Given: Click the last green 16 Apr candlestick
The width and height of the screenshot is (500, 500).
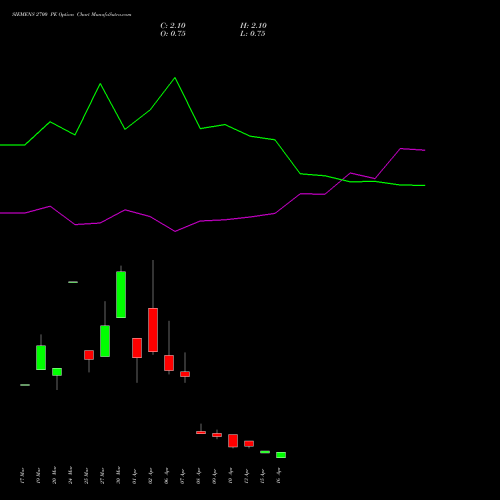Looking at the screenshot, I should point(281,455).
